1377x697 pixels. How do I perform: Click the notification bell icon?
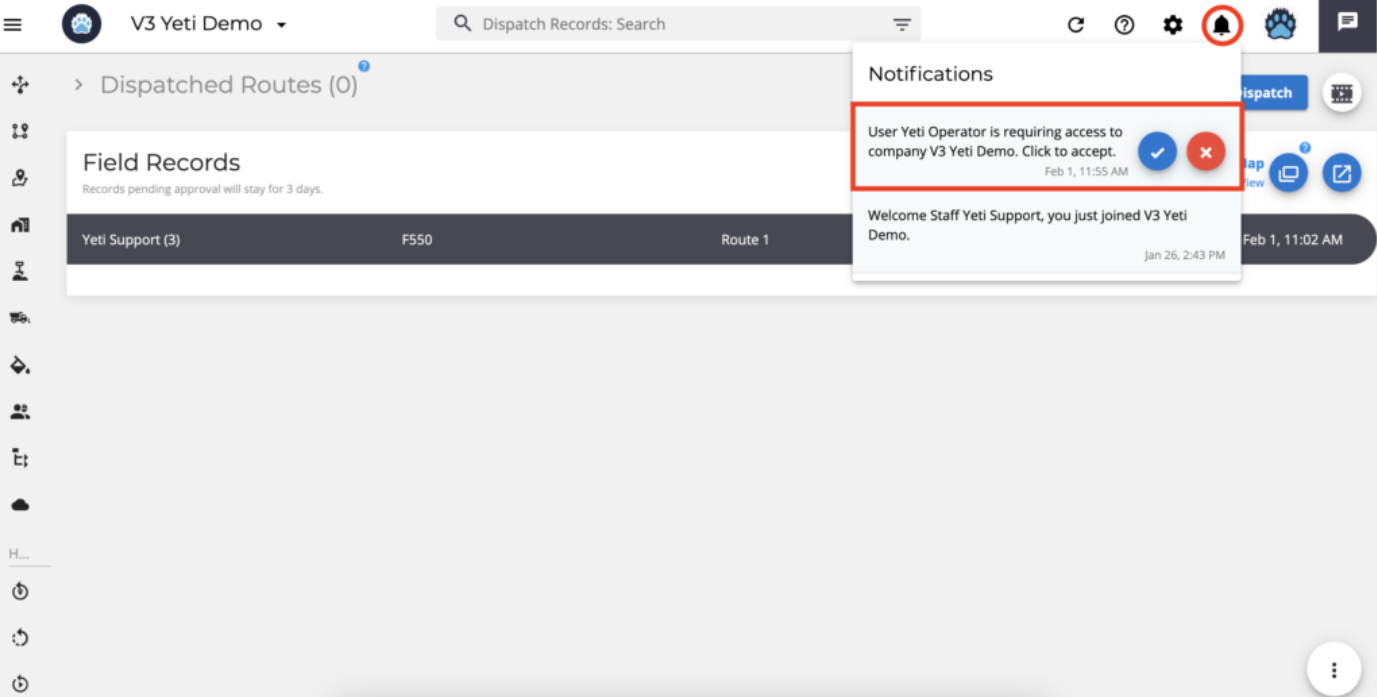[x=1221, y=25]
